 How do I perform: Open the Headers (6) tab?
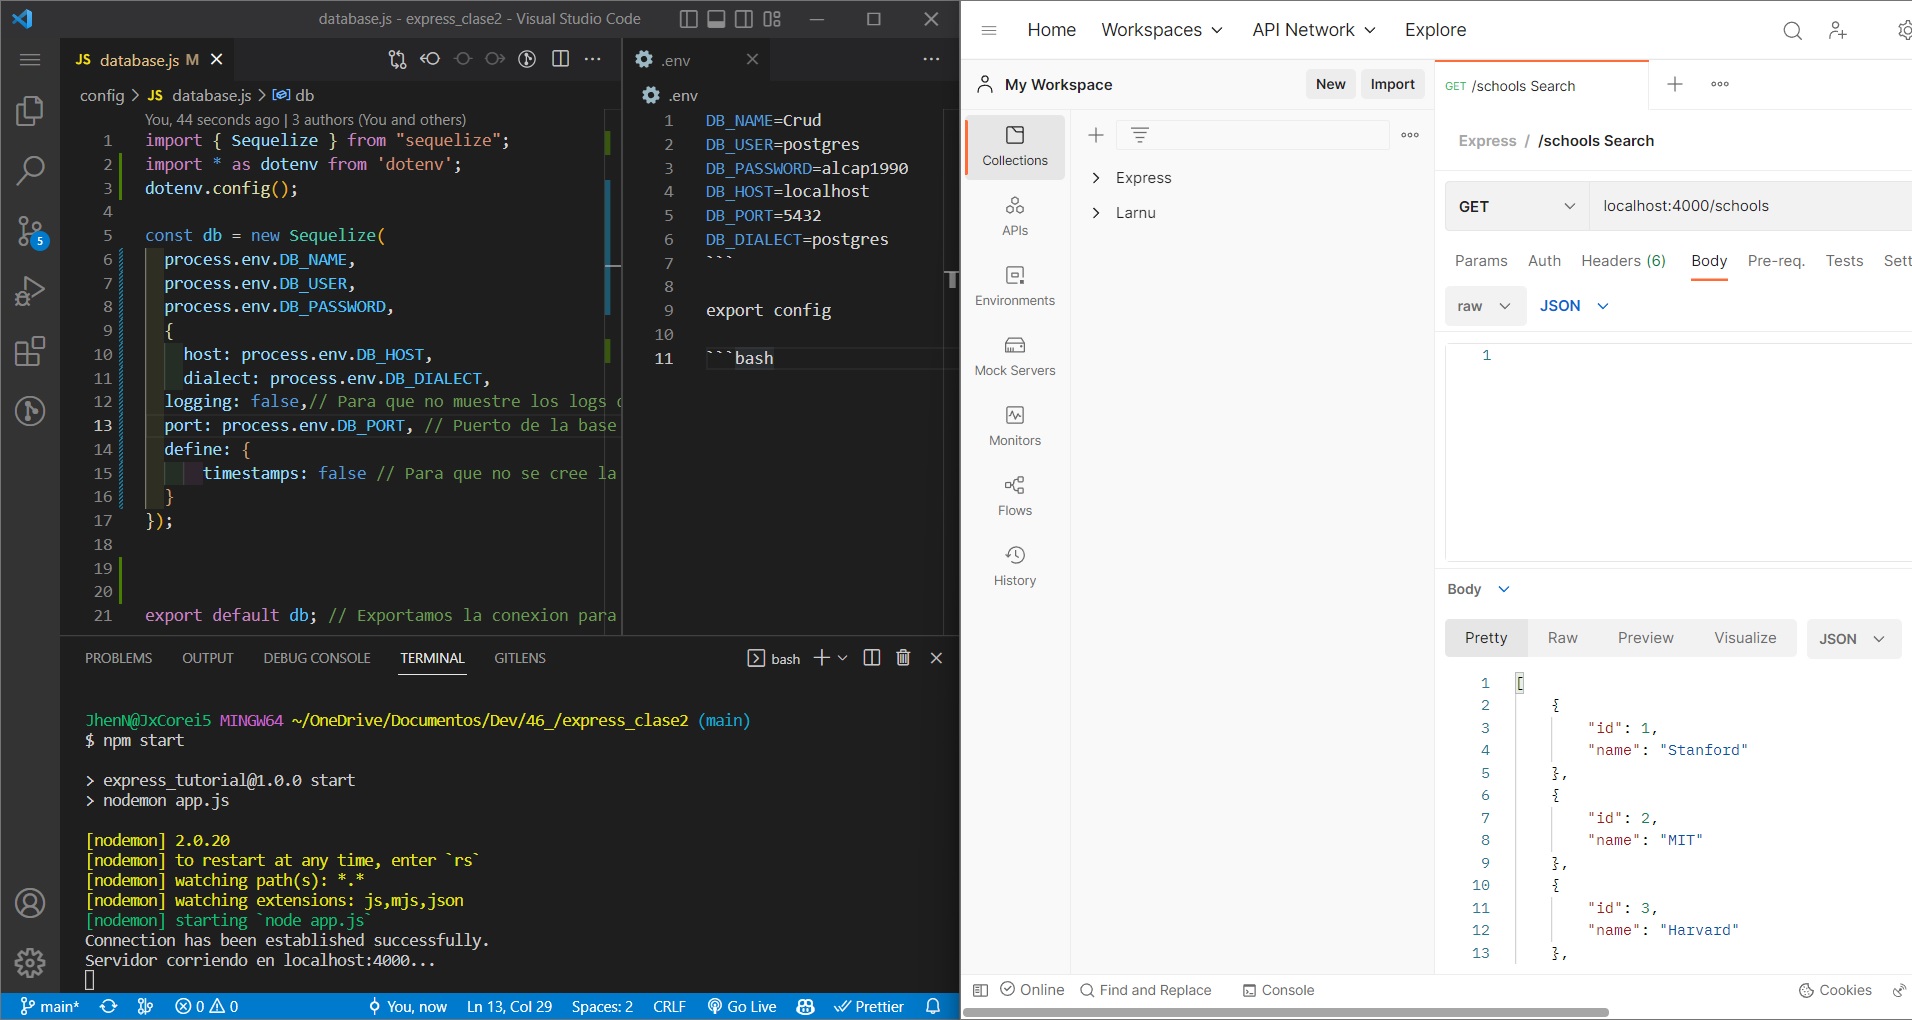click(x=1623, y=261)
